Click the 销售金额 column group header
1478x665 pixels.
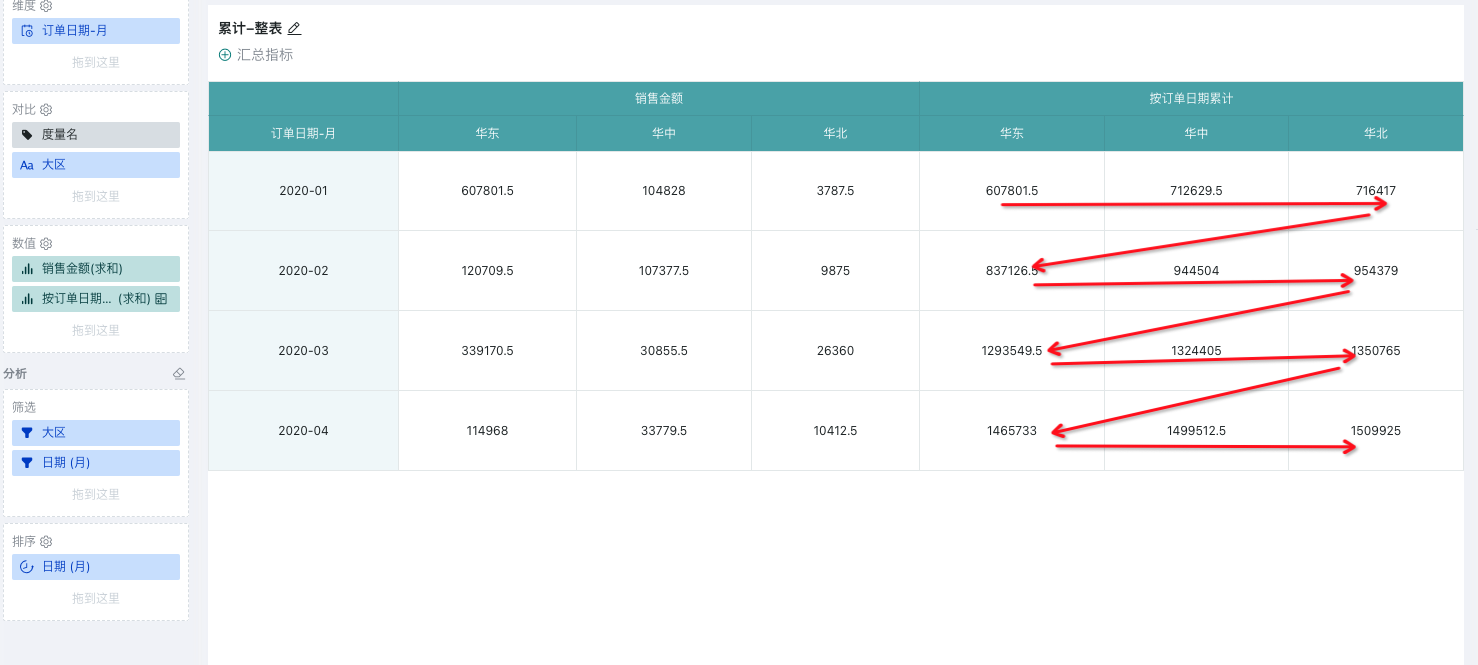[658, 99]
